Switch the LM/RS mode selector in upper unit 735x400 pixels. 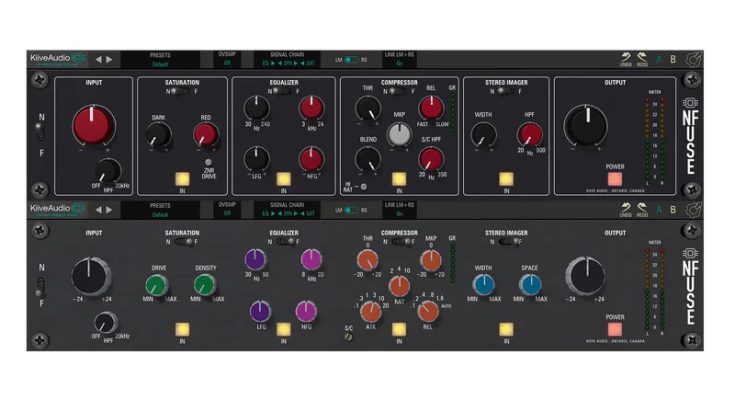[350, 59]
